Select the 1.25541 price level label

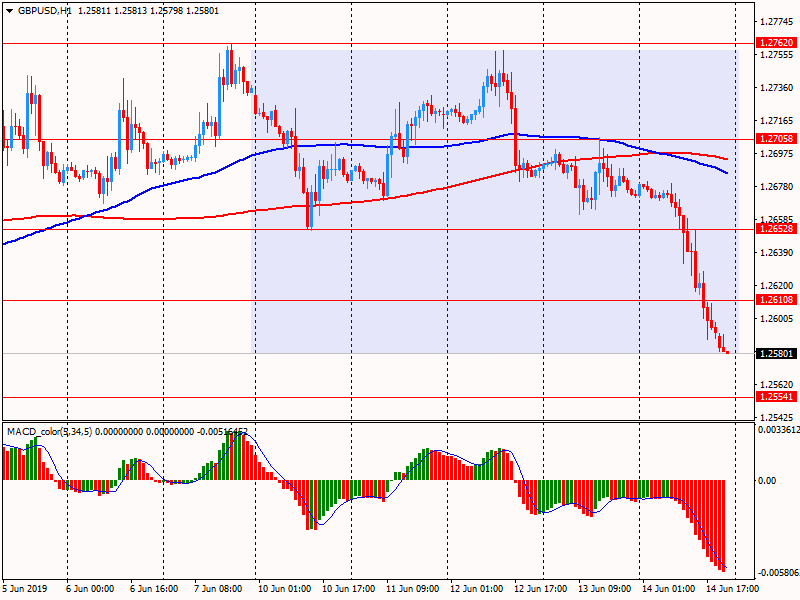click(x=776, y=397)
